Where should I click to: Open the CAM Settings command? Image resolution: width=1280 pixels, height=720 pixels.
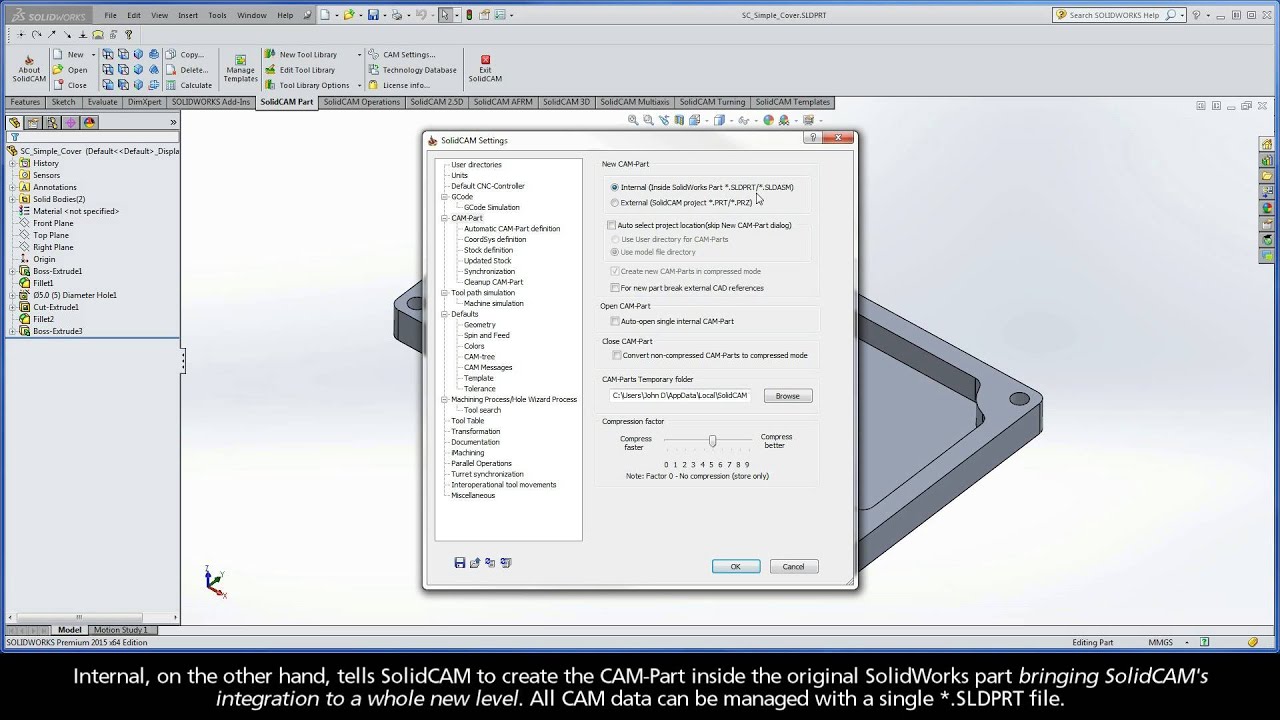coord(400,54)
